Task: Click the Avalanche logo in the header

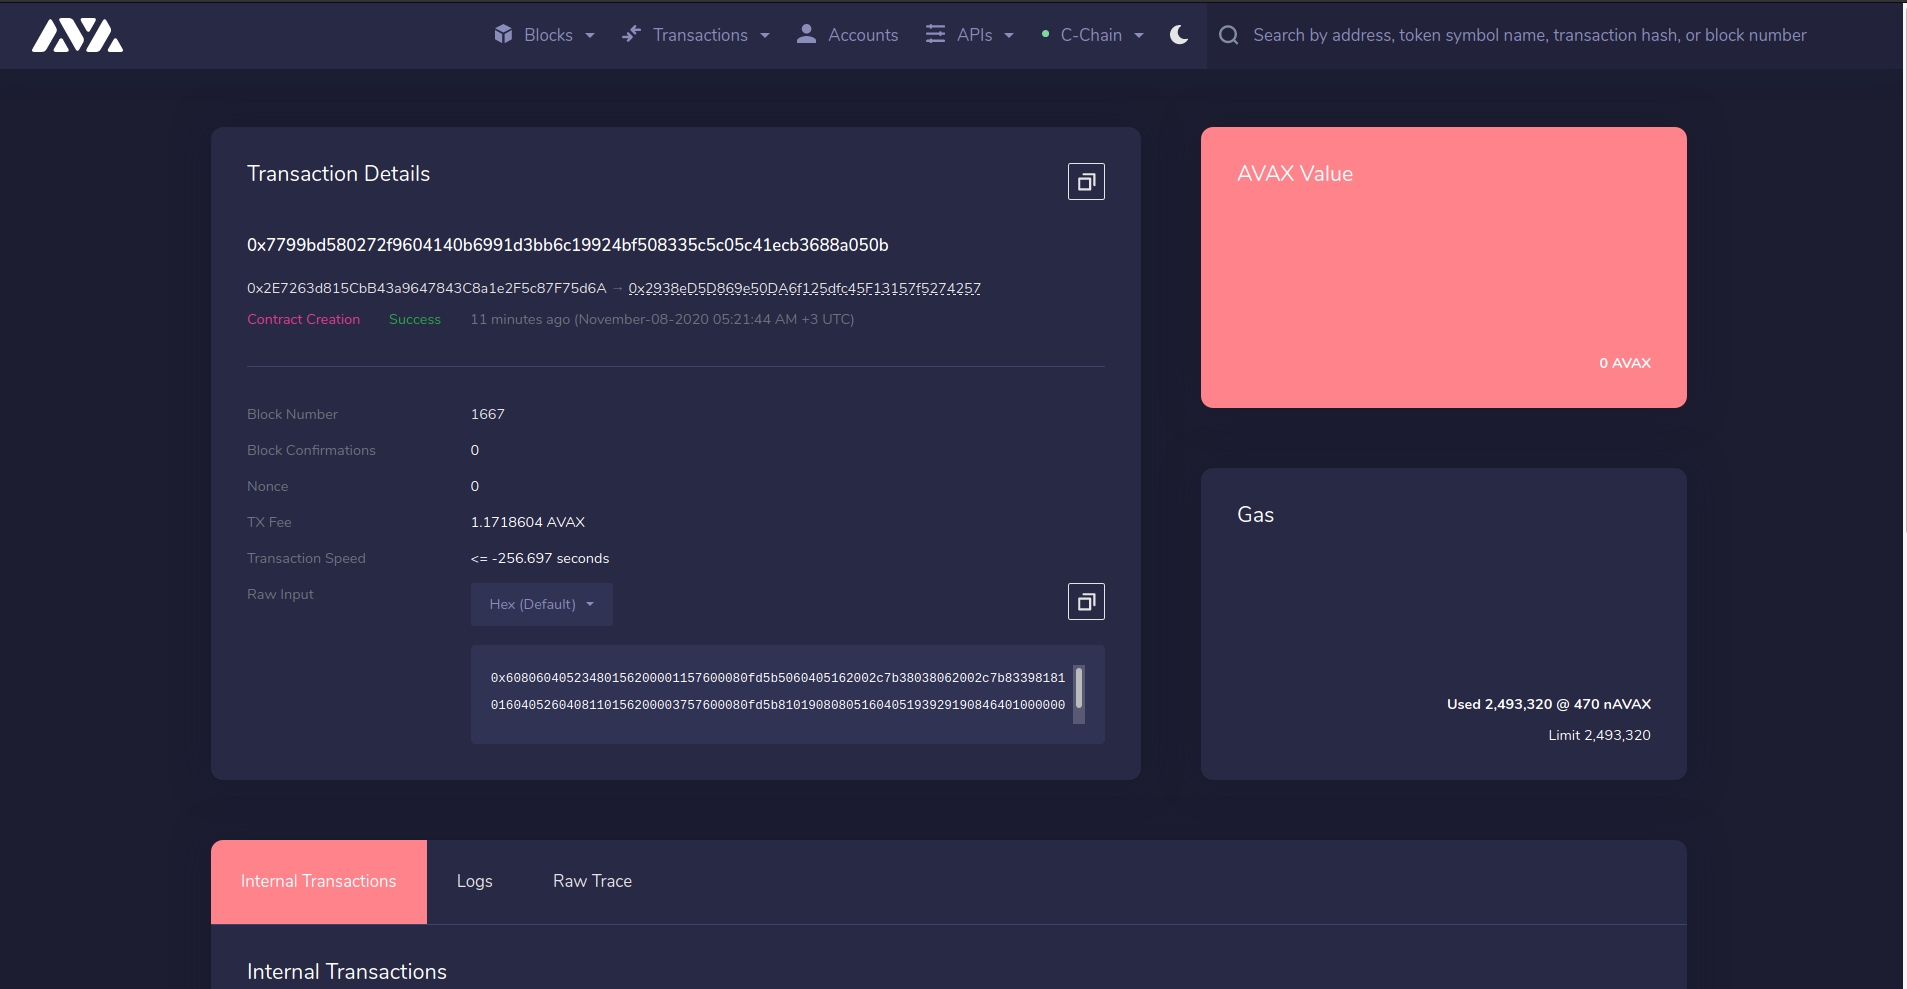Action: (77, 35)
